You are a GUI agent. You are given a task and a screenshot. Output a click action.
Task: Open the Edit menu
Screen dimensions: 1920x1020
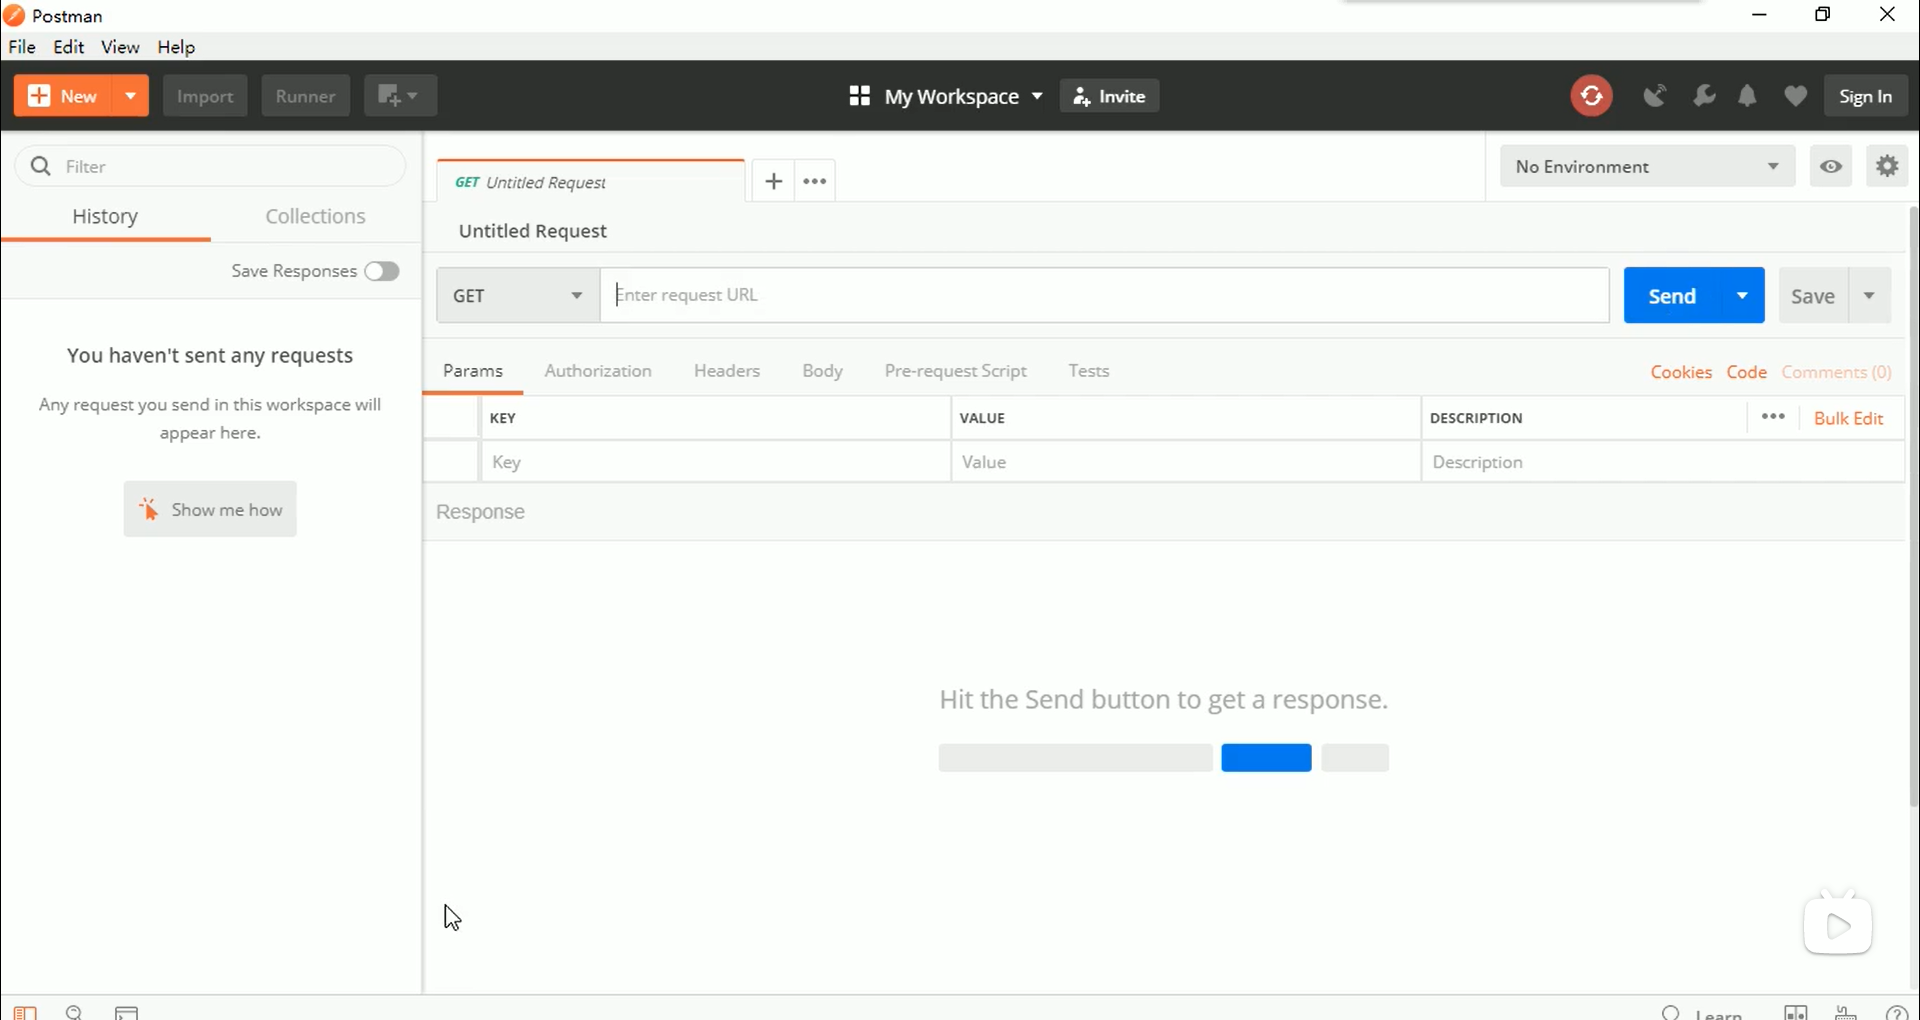69,47
